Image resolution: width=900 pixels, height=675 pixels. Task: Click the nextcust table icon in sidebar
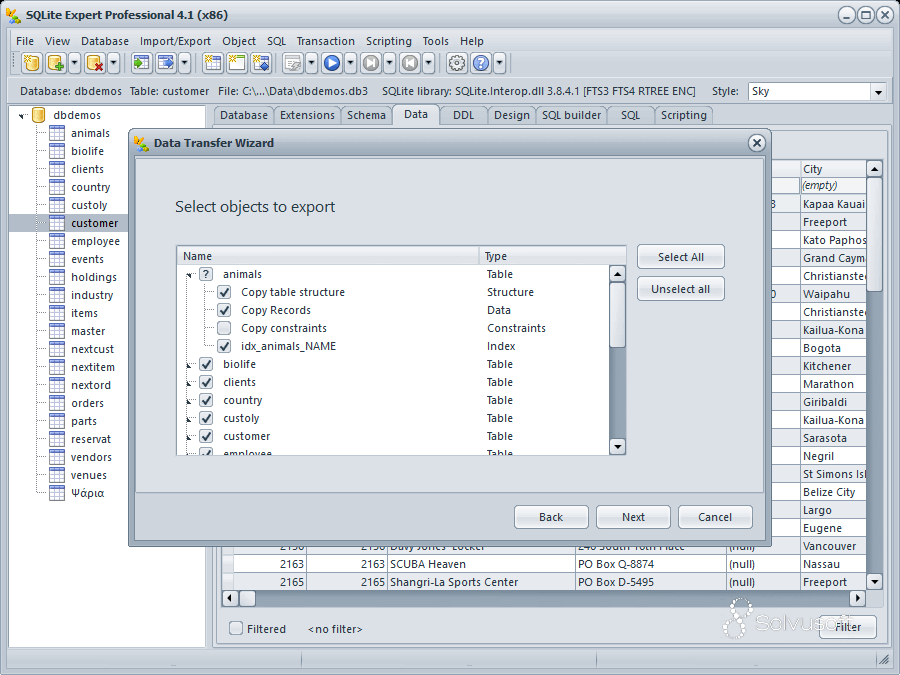(57, 349)
